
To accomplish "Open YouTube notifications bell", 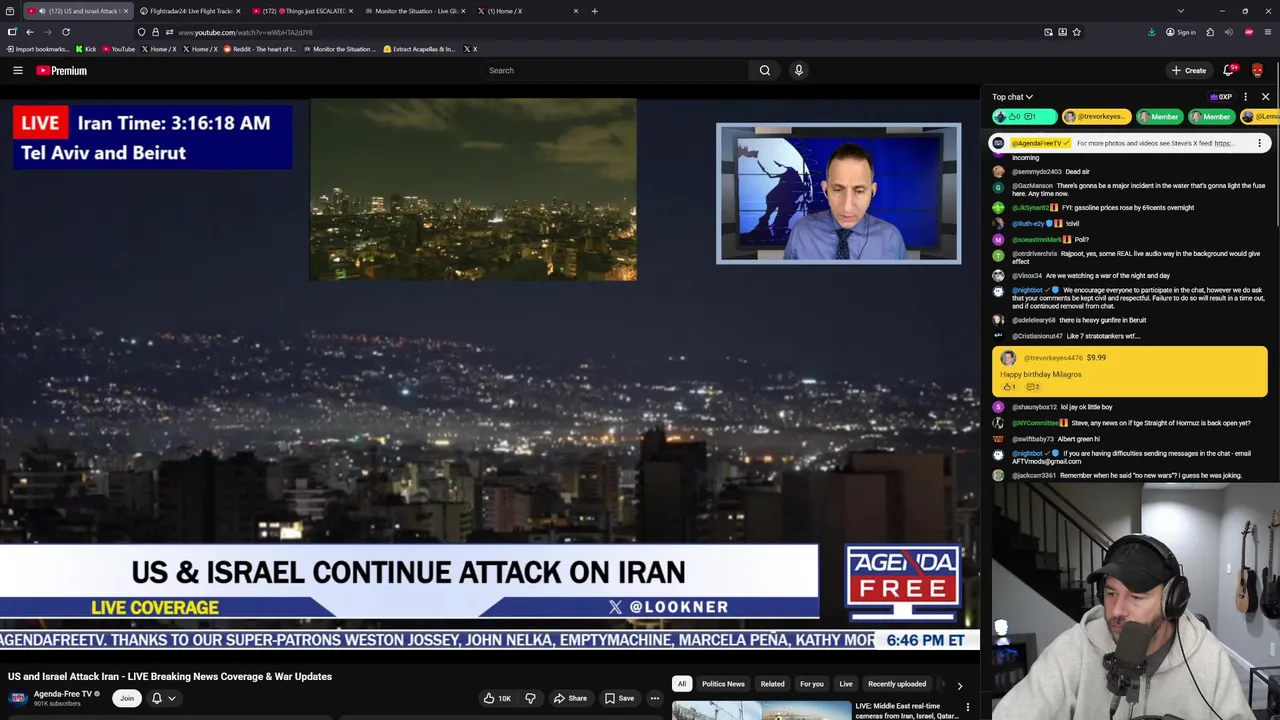I will pyautogui.click(x=1229, y=70).
